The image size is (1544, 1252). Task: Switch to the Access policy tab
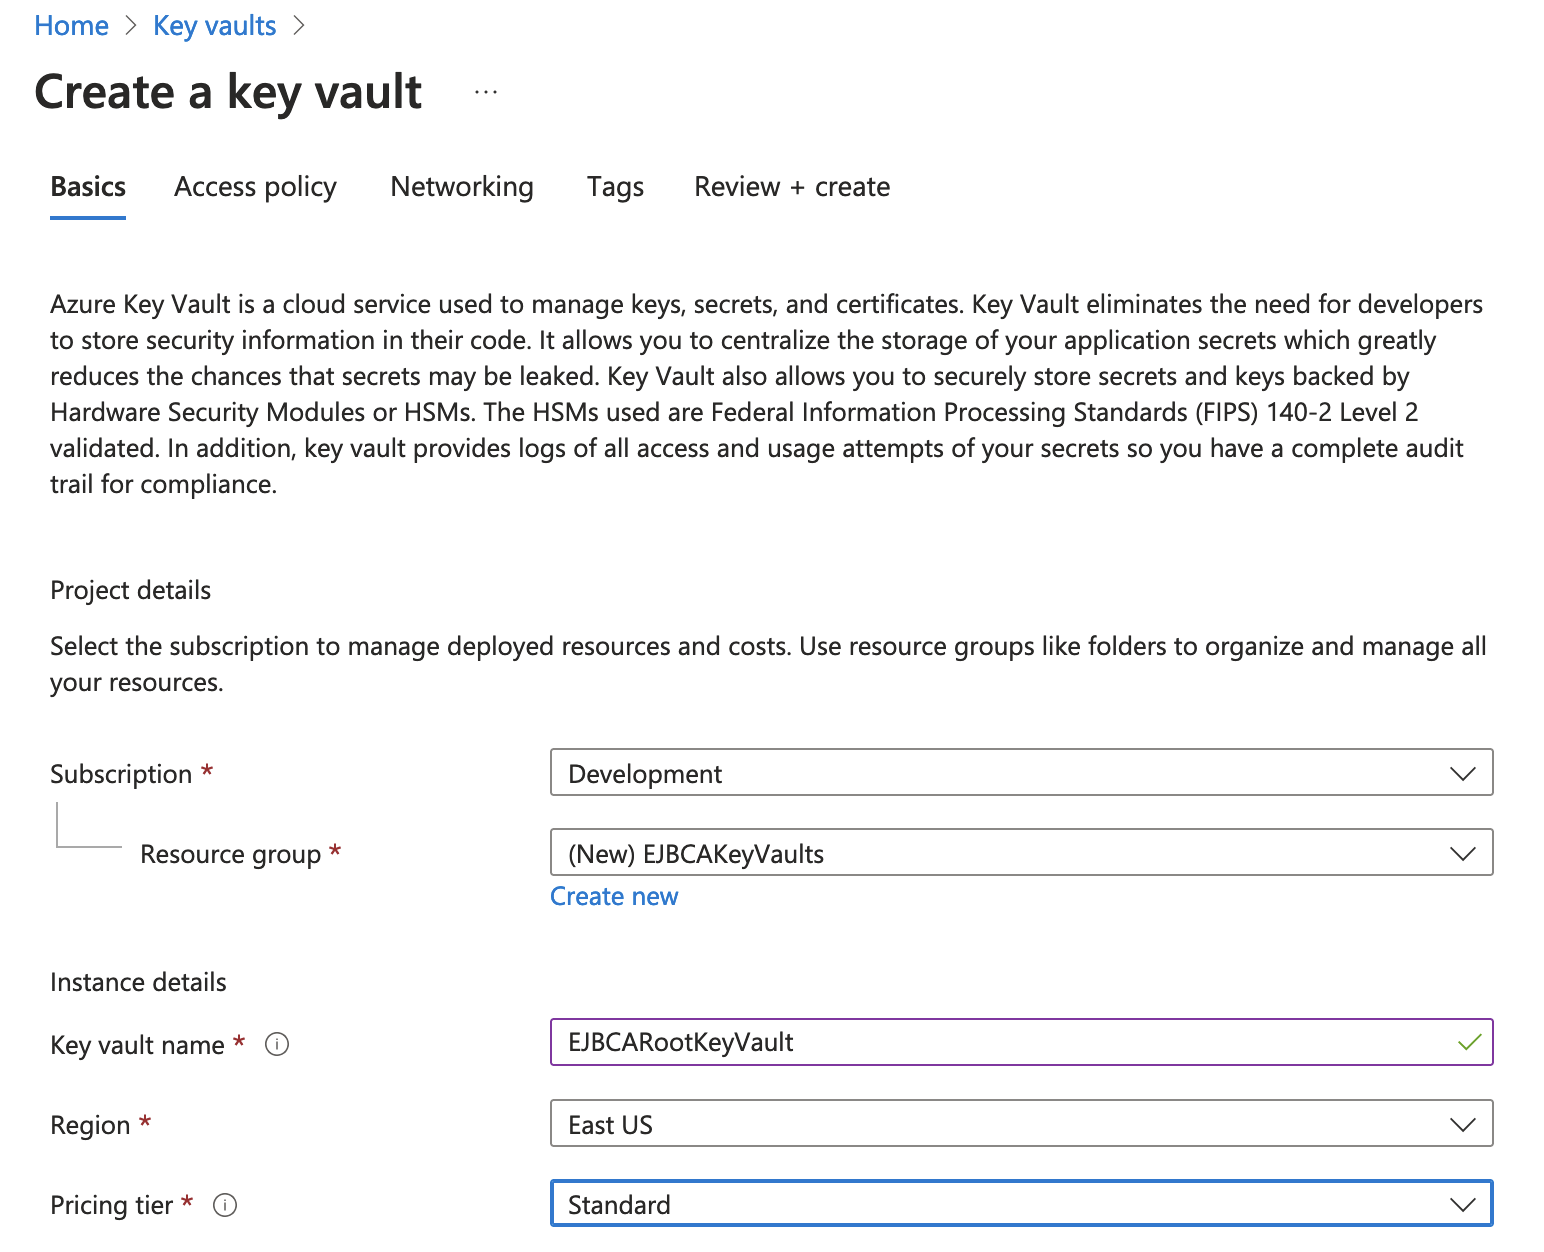click(x=255, y=187)
